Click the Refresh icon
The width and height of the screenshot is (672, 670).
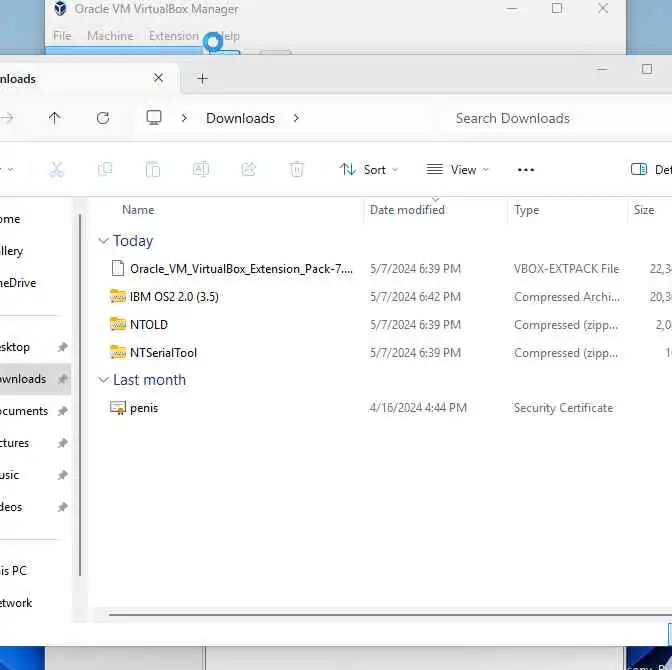point(103,118)
